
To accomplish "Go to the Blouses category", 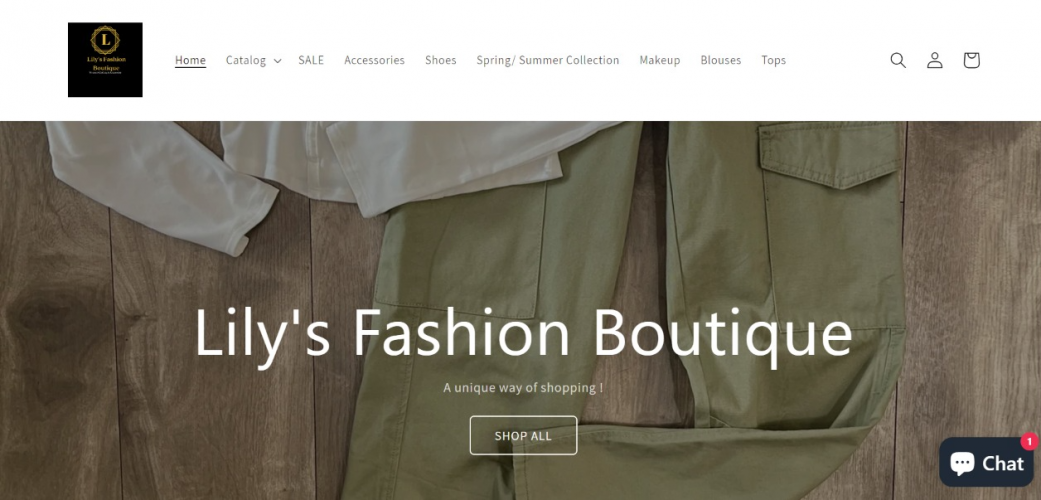I will pos(721,60).
